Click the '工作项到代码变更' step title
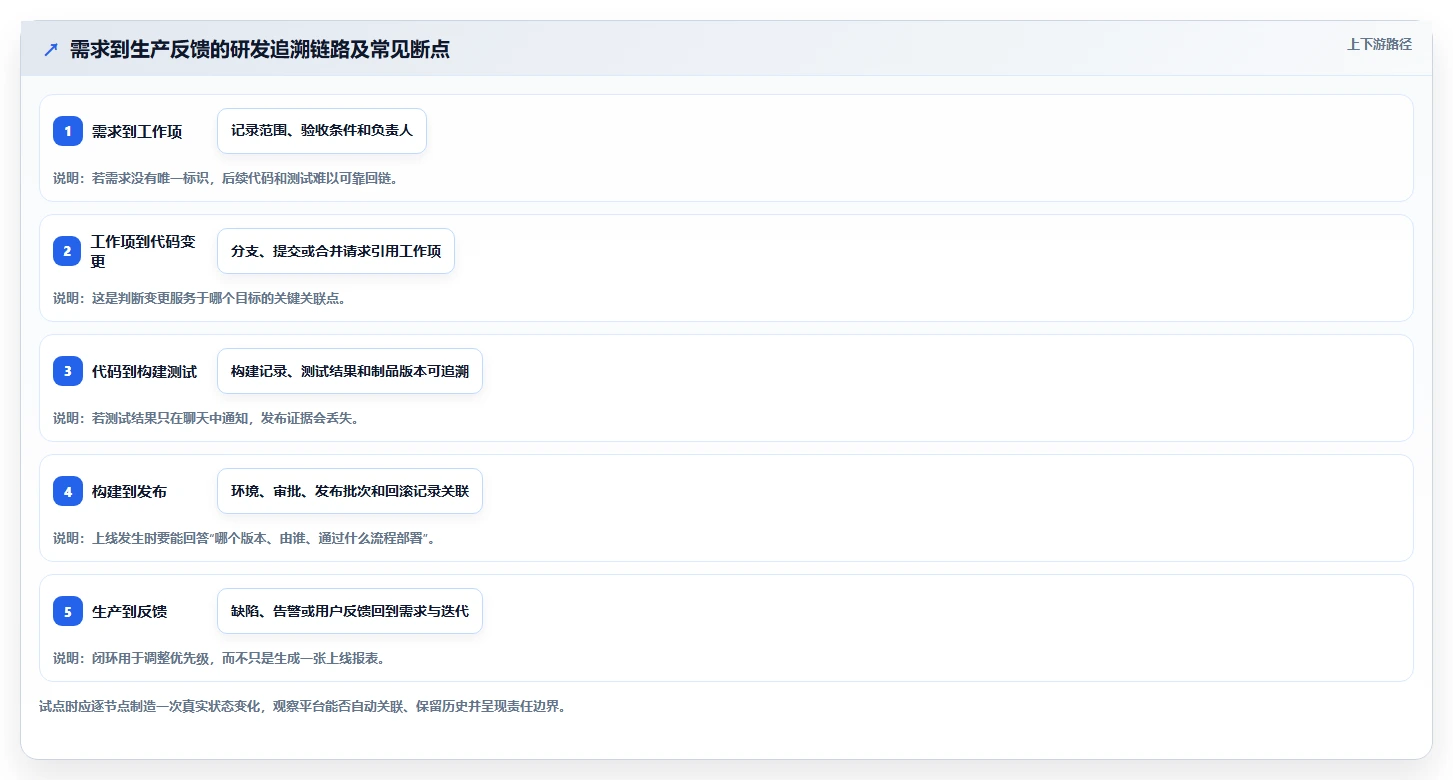 [144, 251]
